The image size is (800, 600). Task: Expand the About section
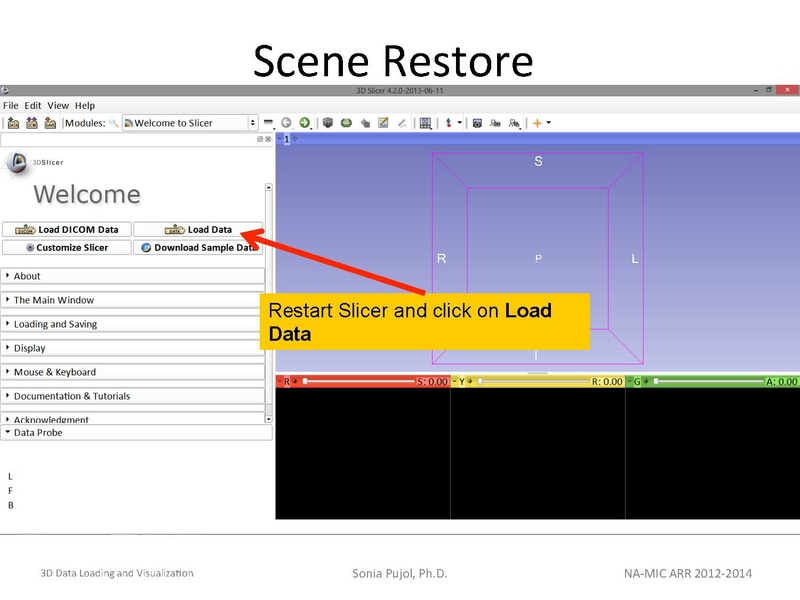pyautogui.click(x=133, y=276)
